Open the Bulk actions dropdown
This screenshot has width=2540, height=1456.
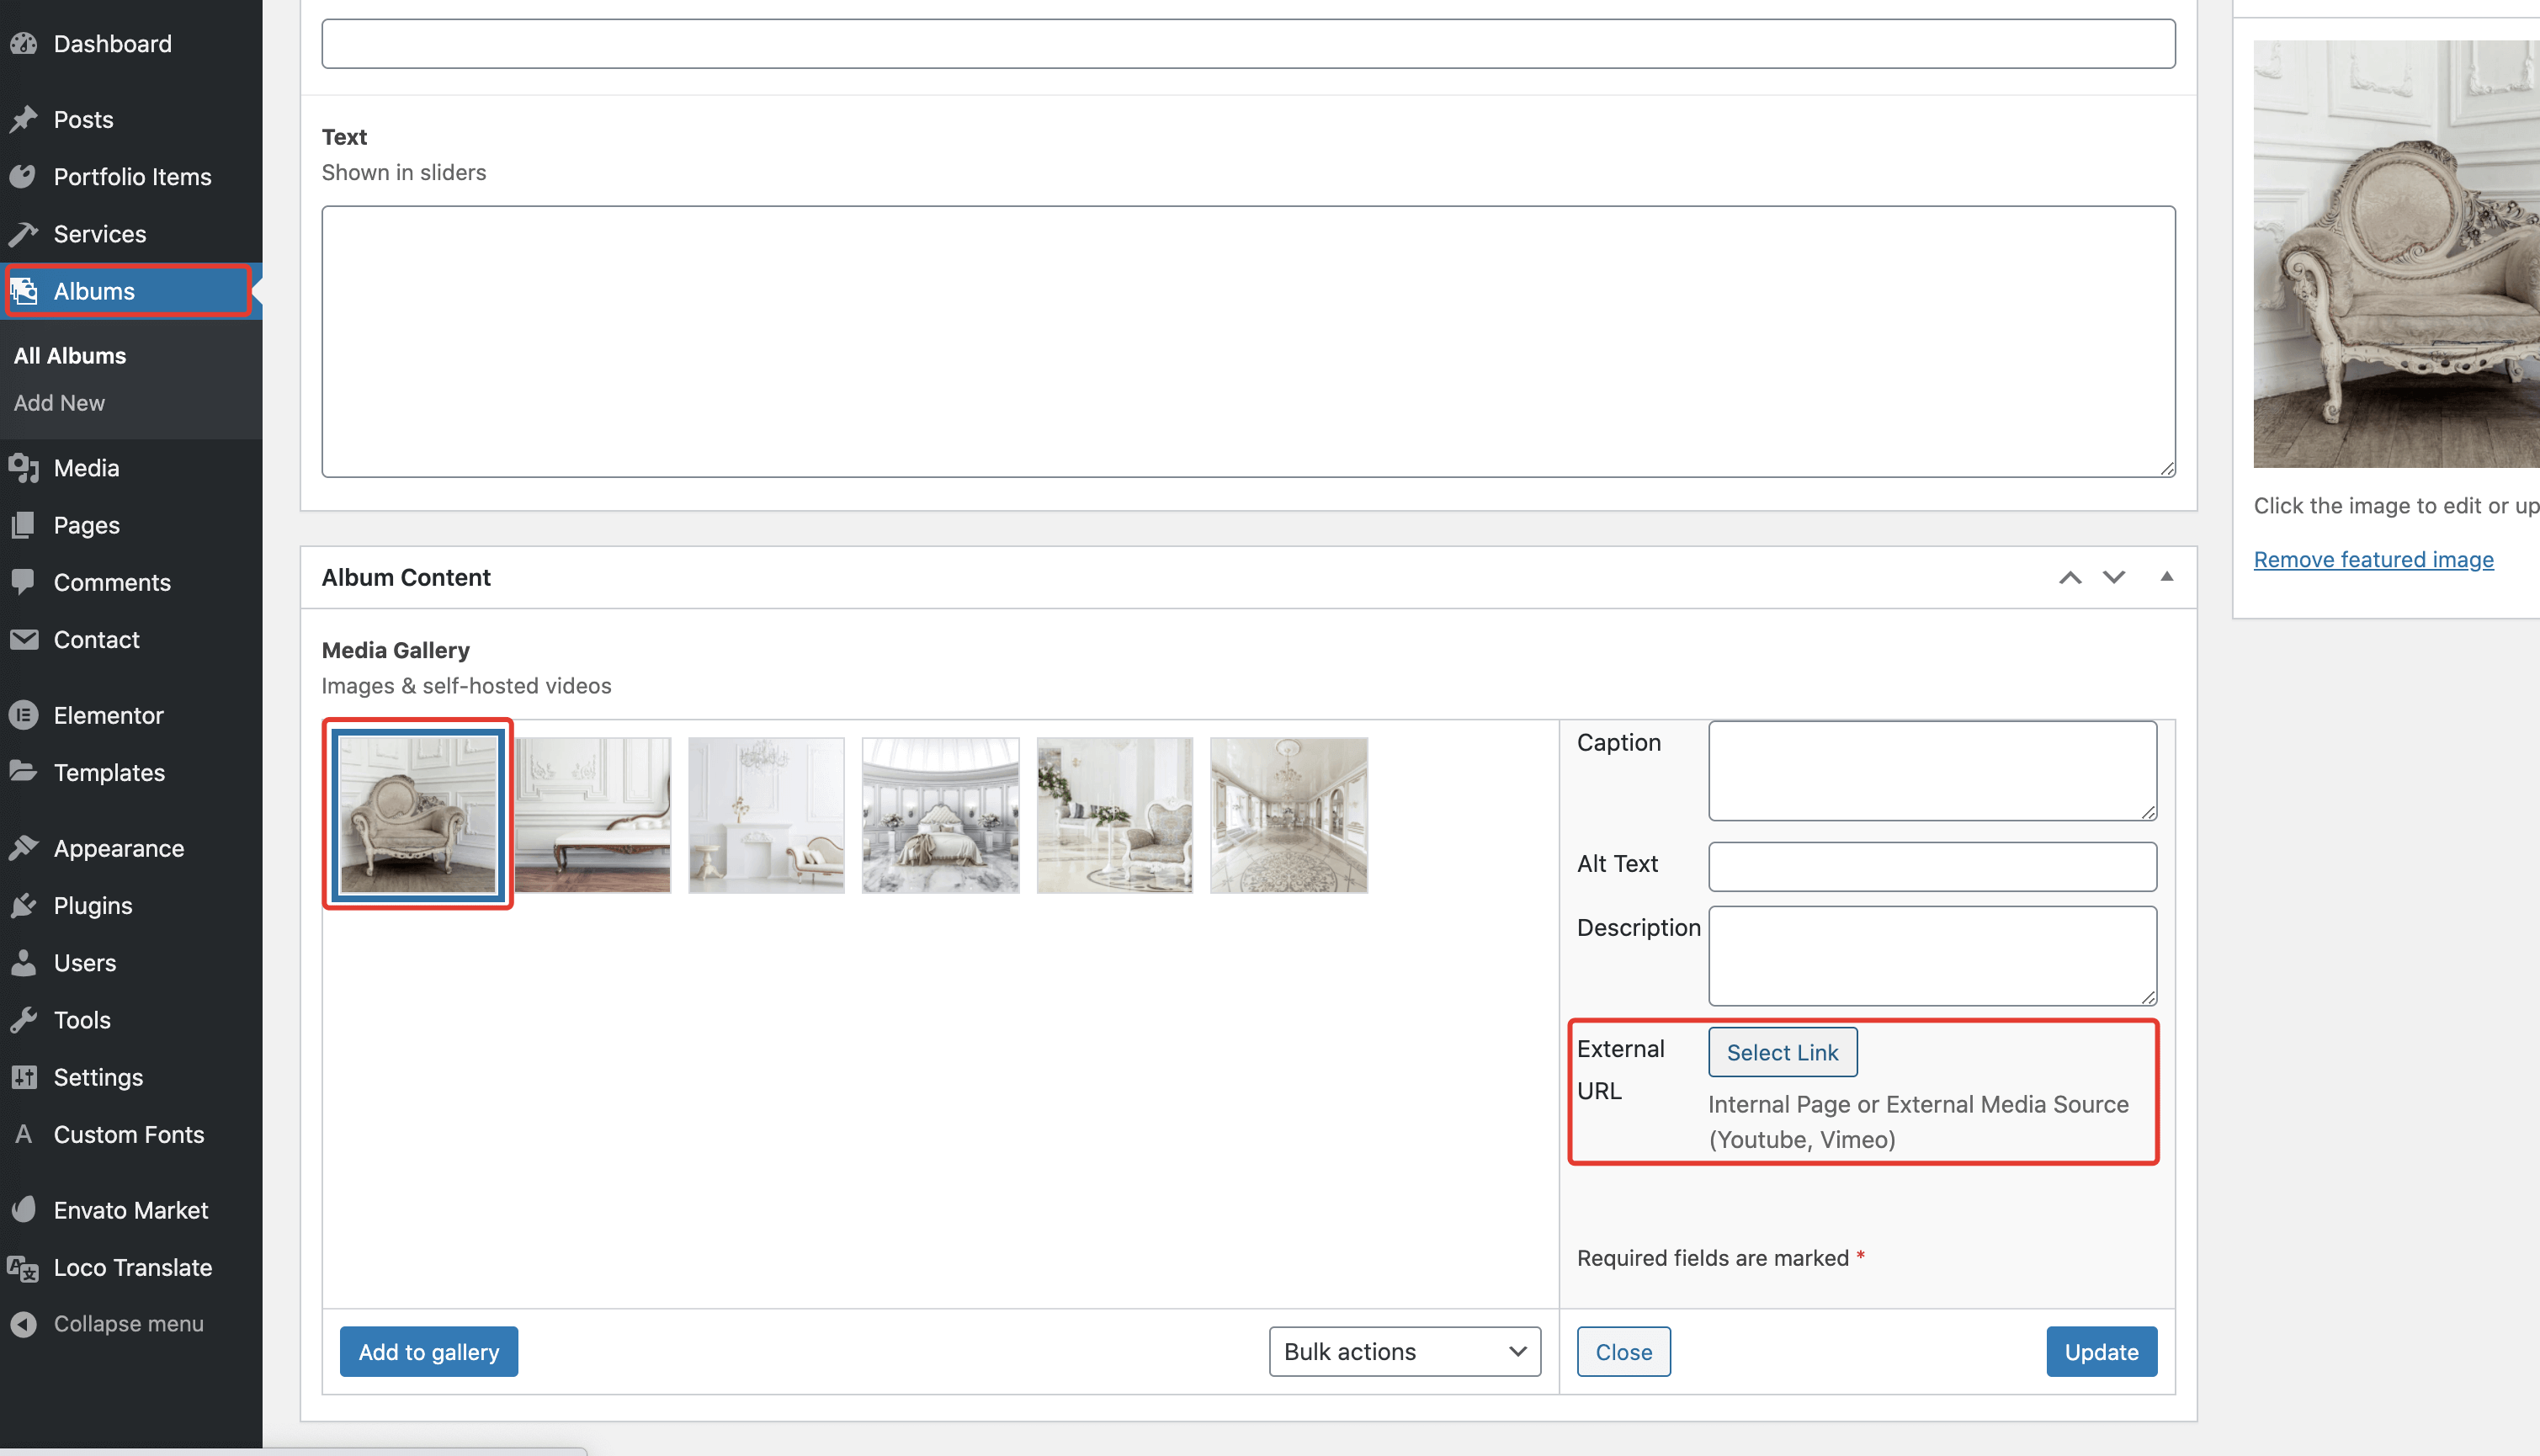[x=1404, y=1351]
